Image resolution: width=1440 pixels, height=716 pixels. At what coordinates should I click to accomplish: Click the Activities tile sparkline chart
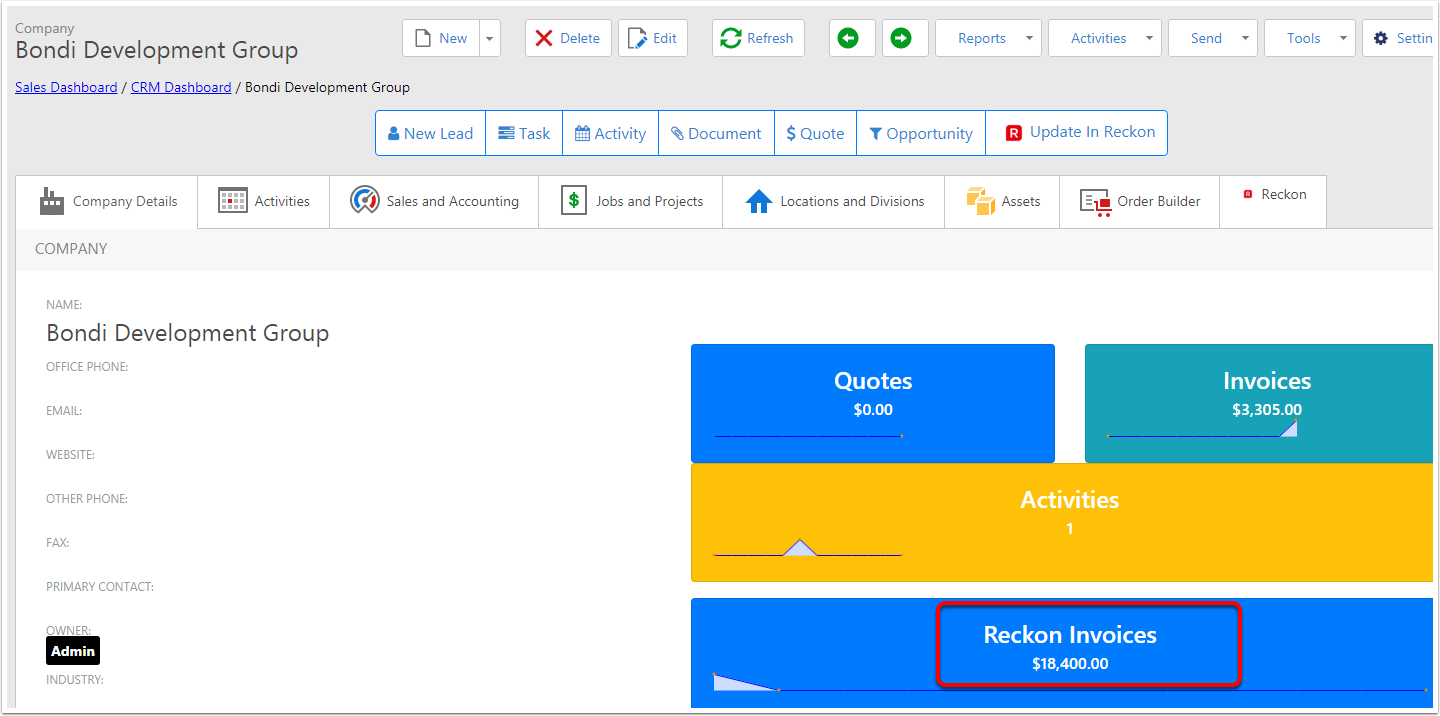click(808, 547)
